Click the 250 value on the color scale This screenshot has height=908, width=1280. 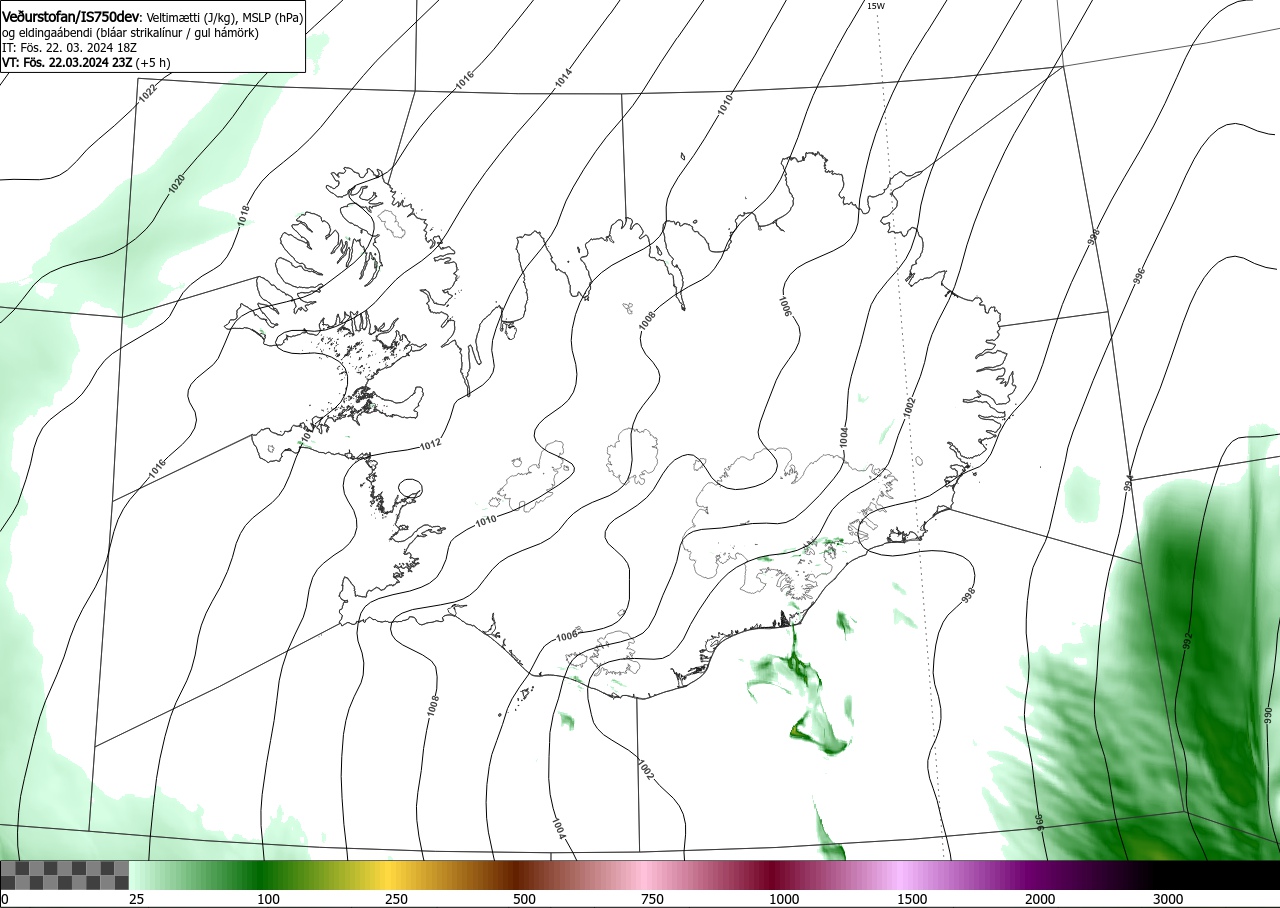pos(396,899)
